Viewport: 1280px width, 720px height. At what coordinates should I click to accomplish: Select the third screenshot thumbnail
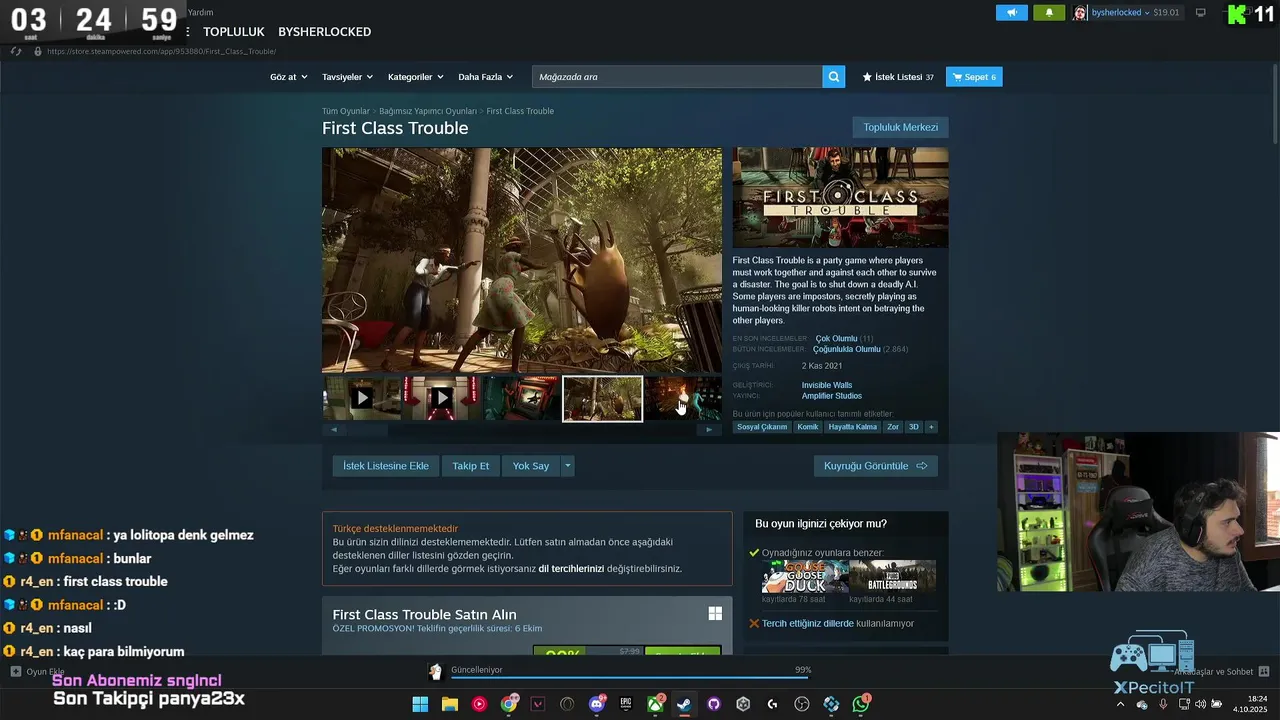coord(522,398)
